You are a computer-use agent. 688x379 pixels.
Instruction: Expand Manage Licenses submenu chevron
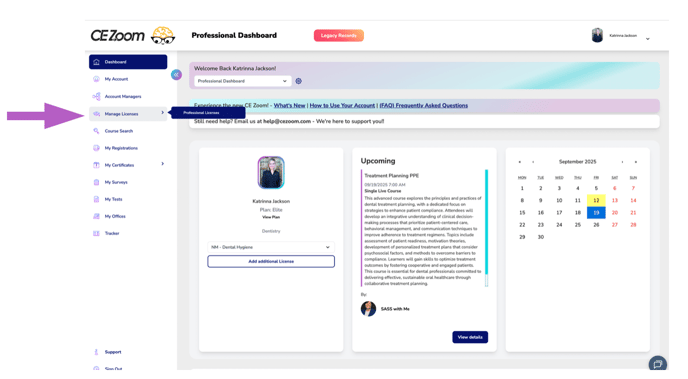point(162,113)
